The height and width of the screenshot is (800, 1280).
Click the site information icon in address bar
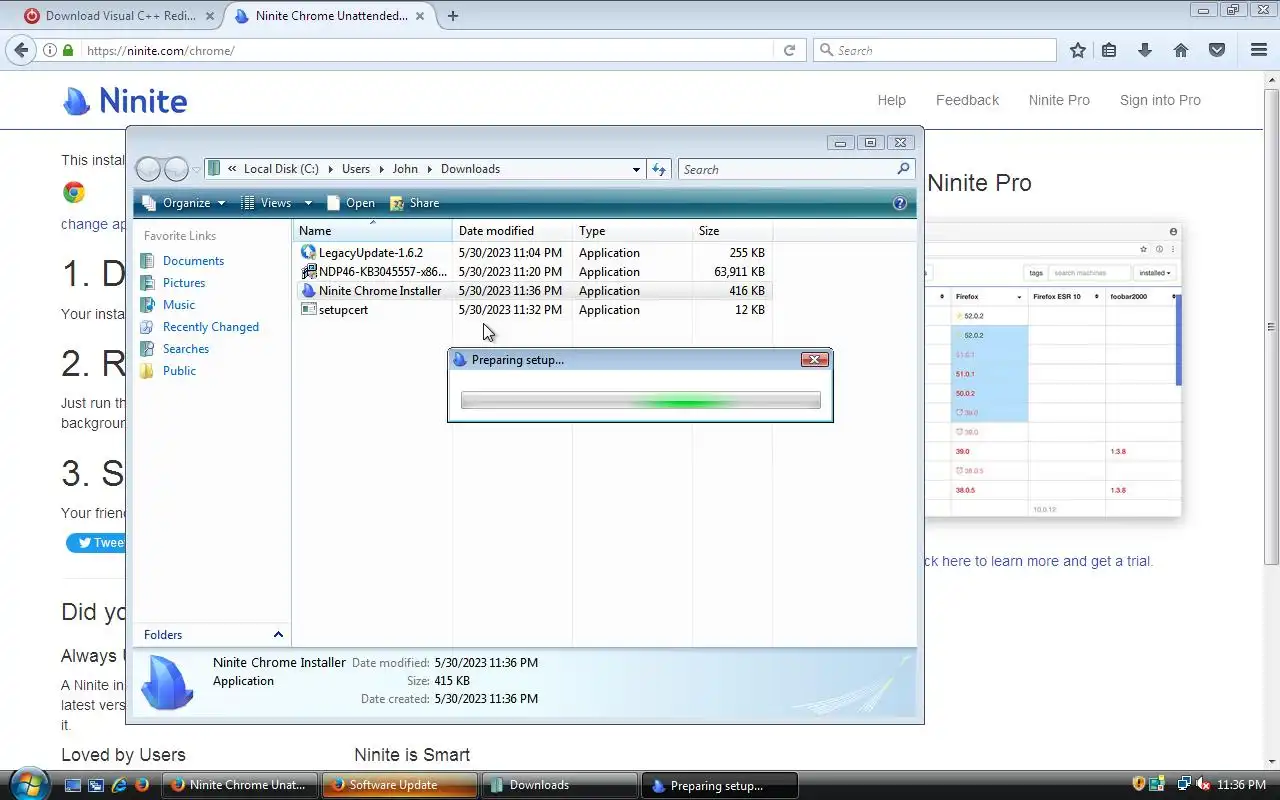click(50, 50)
